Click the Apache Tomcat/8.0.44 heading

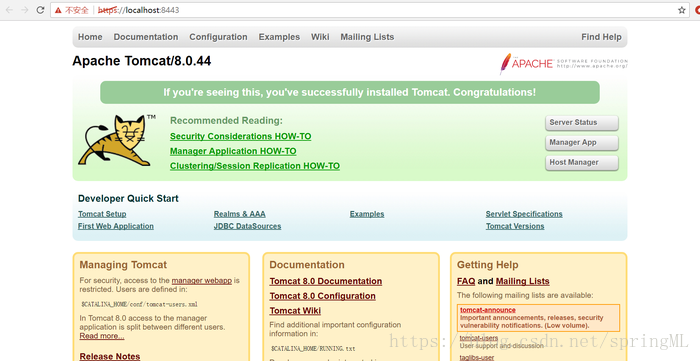pyautogui.click(x=142, y=61)
